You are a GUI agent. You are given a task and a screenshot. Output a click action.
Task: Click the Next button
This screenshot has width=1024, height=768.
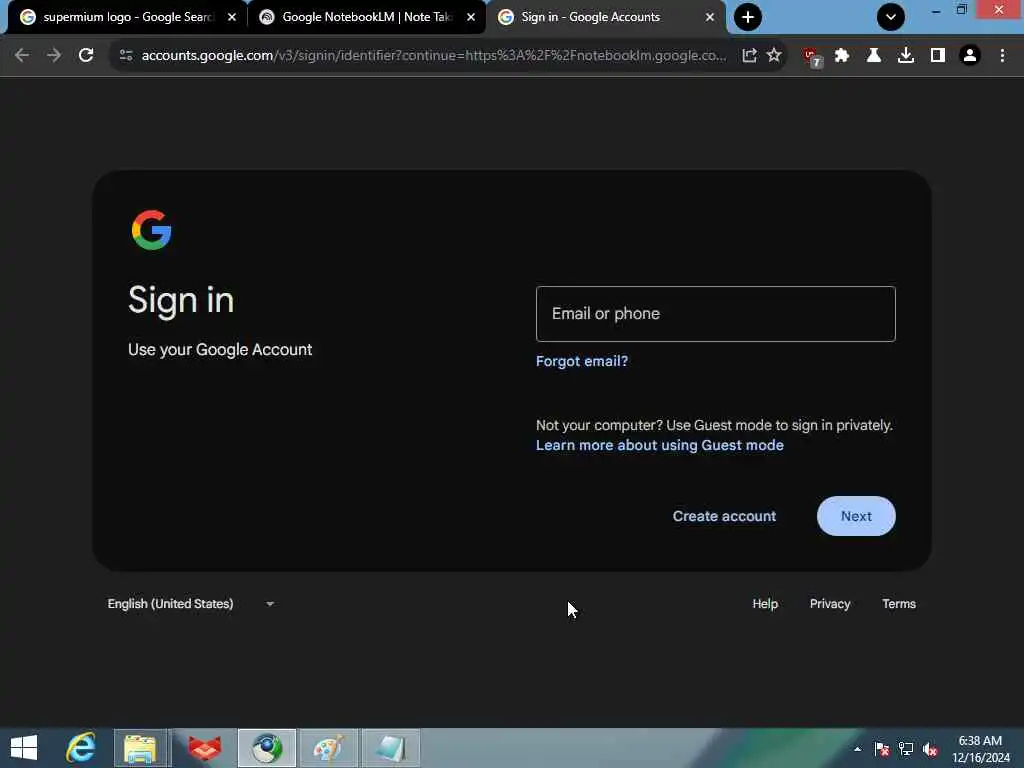pyautogui.click(x=856, y=516)
